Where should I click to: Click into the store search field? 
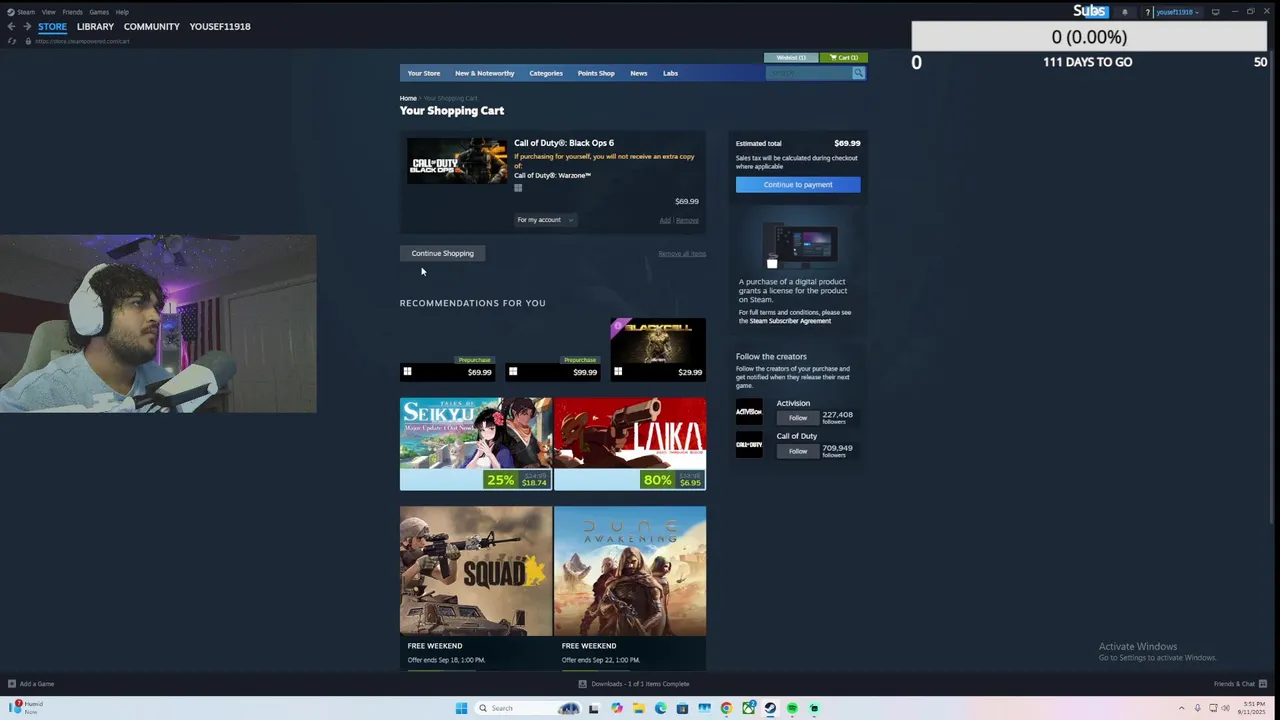click(x=809, y=73)
